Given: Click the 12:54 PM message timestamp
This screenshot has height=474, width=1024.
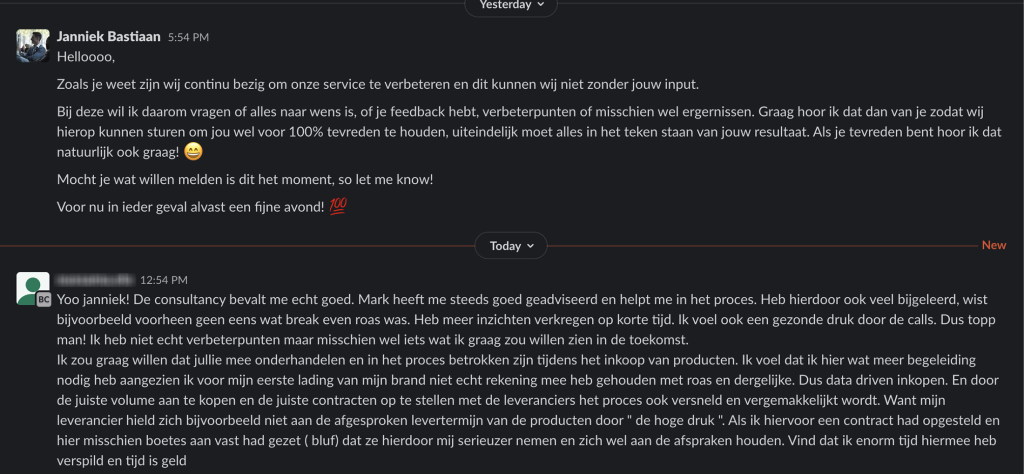Looking at the screenshot, I should click(164, 280).
